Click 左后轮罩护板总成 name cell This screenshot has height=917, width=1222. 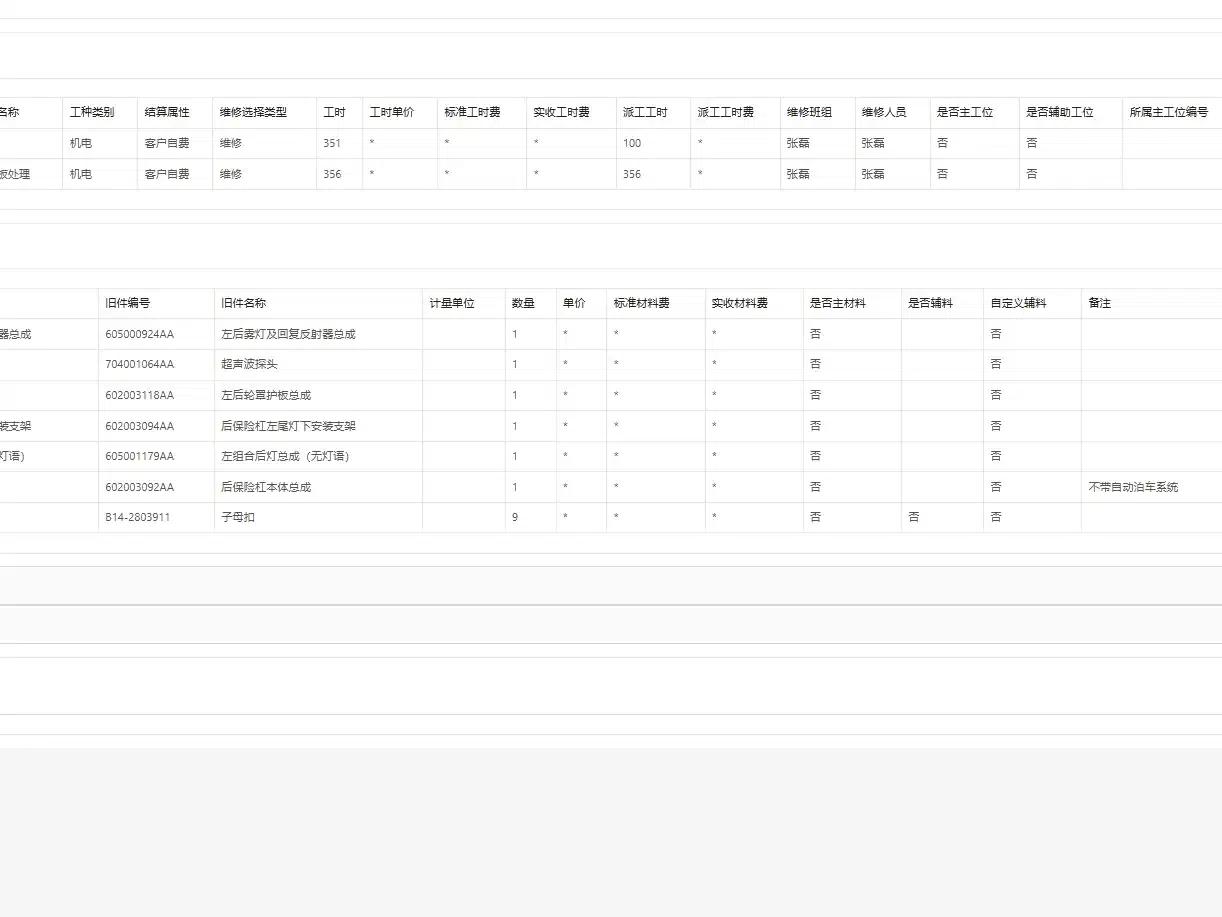point(266,395)
